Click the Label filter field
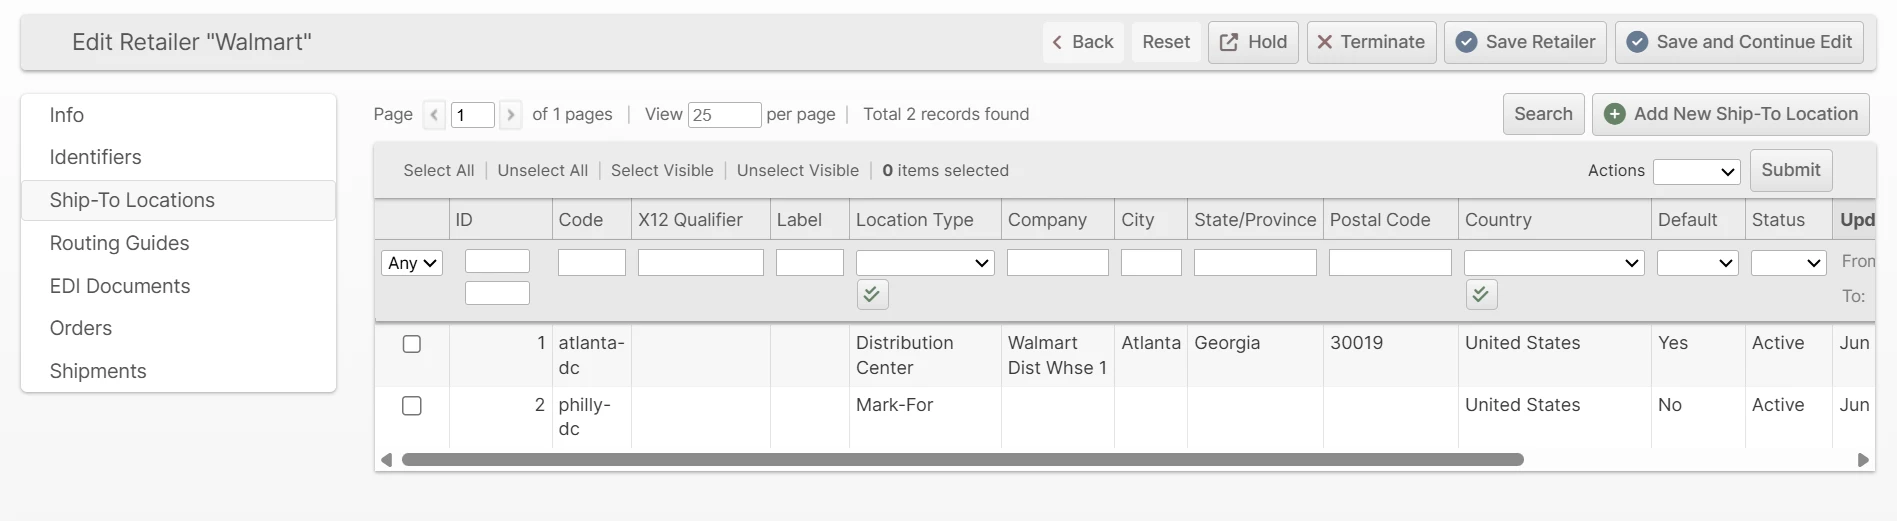Image resolution: width=1897 pixels, height=521 pixels. [x=810, y=263]
